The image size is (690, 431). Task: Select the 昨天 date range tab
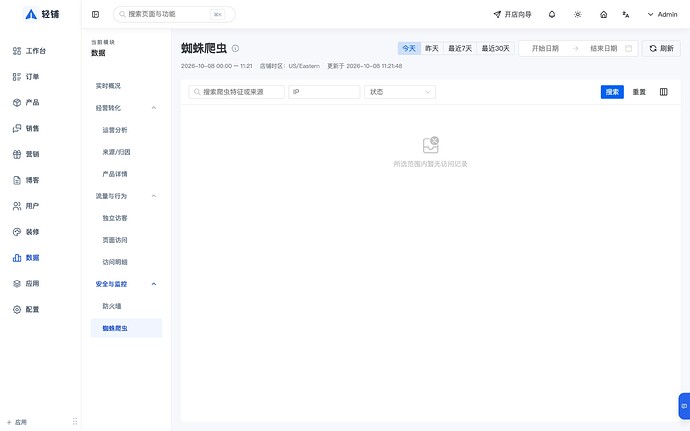(432, 48)
